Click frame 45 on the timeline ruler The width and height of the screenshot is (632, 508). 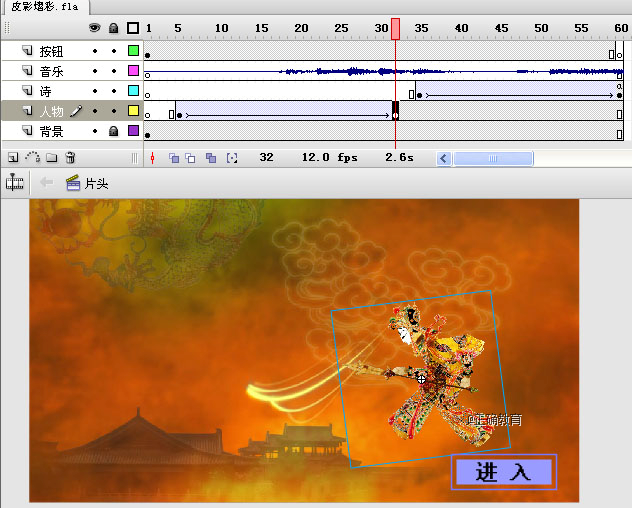501,28
